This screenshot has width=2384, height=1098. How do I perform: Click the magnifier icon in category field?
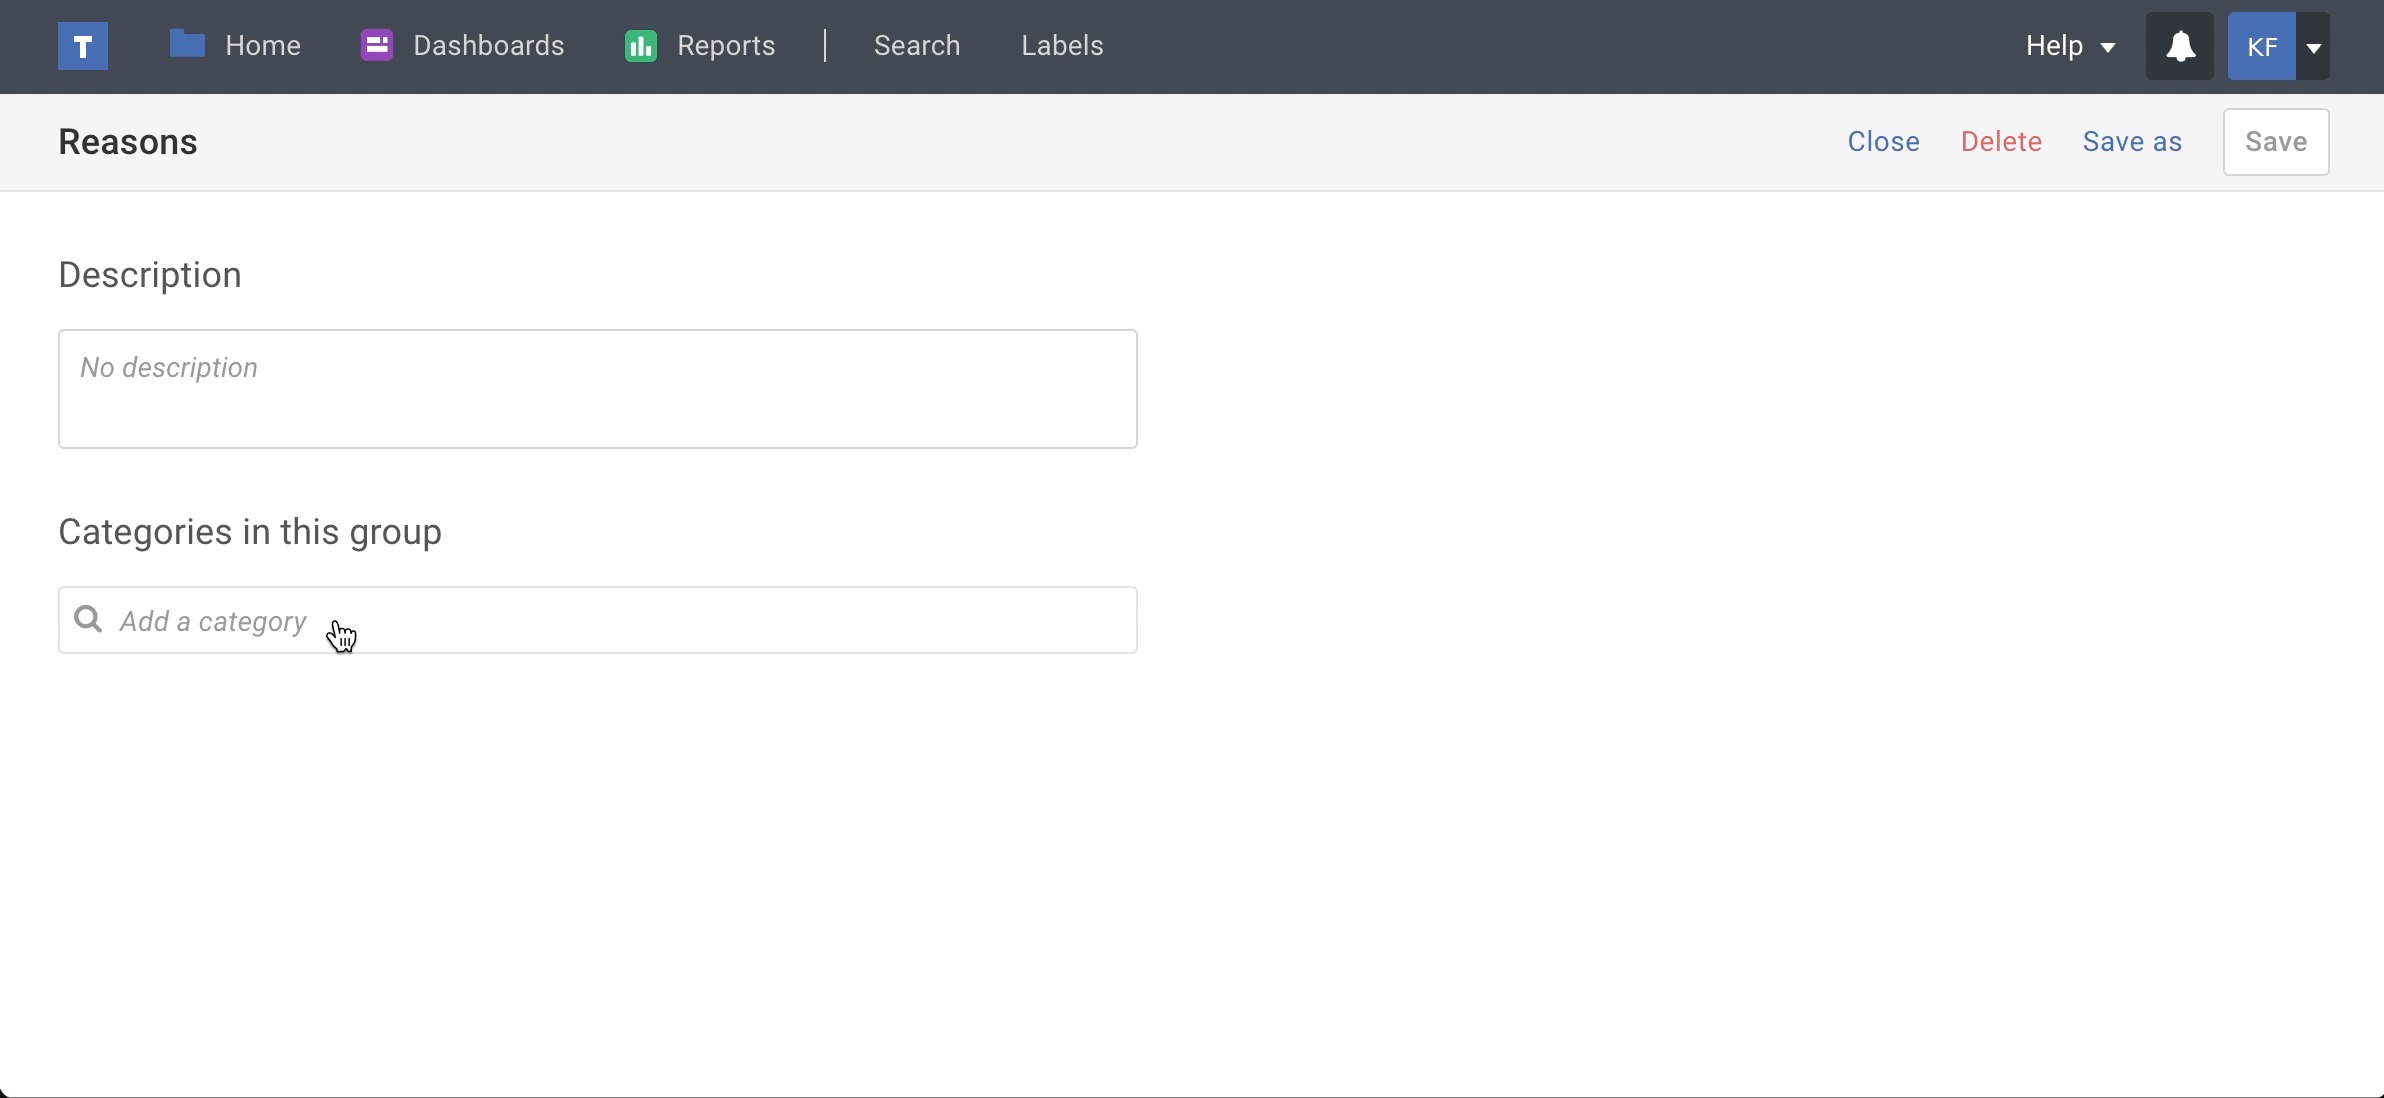(x=88, y=620)
